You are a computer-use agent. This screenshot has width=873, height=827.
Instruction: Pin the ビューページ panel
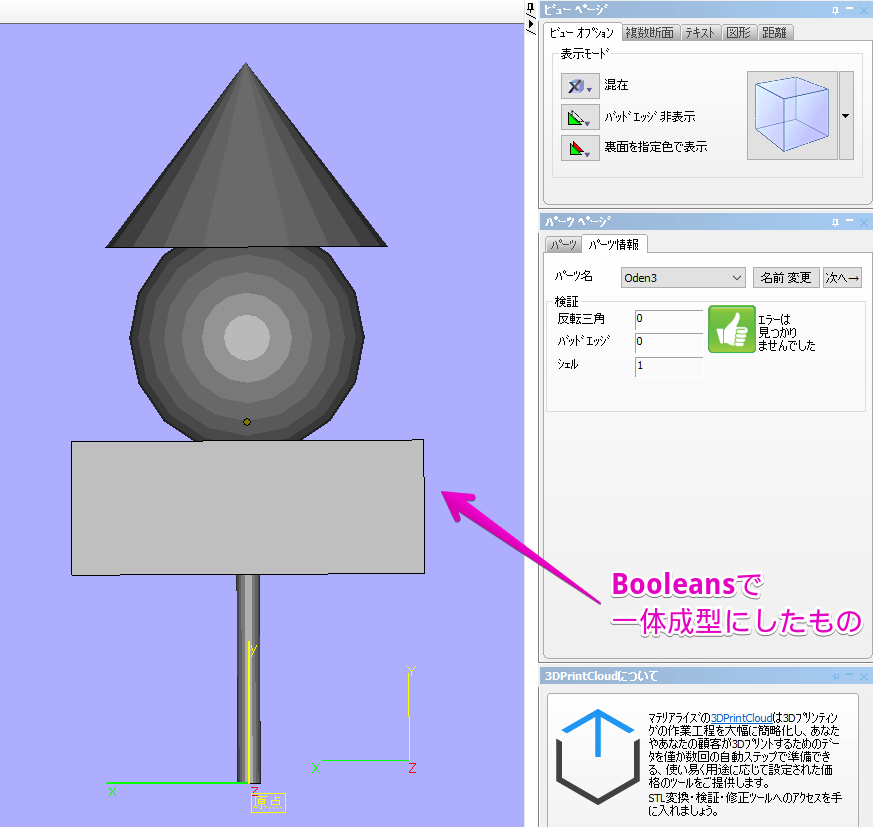click(834, 10)
